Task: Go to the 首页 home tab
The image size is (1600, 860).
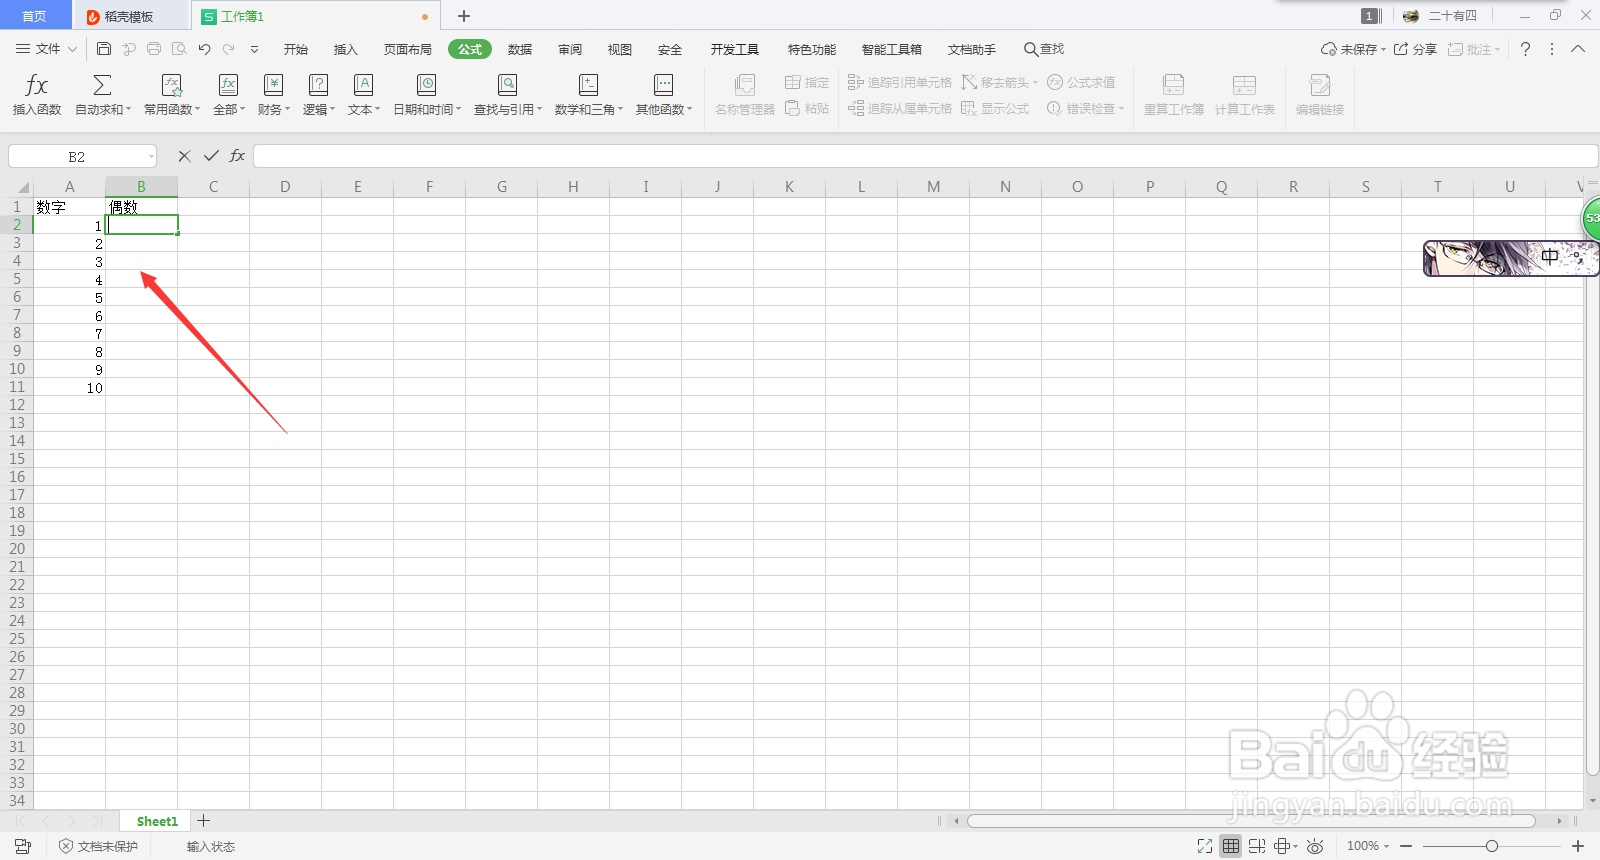Action: tap(34, 16)
